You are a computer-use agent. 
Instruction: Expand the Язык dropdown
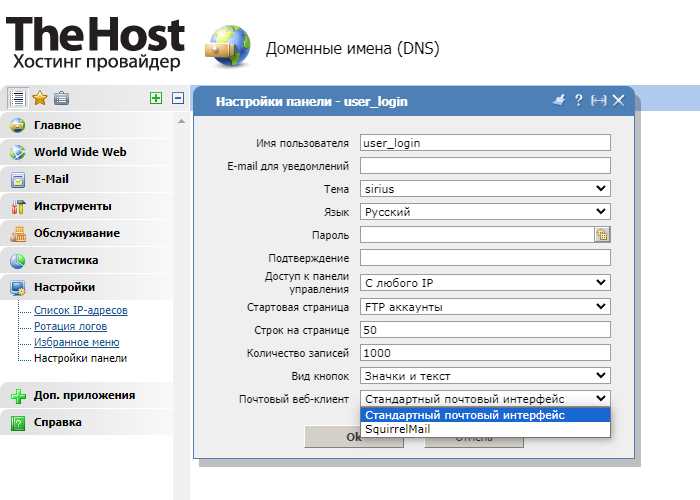click(x=485, y=212)
